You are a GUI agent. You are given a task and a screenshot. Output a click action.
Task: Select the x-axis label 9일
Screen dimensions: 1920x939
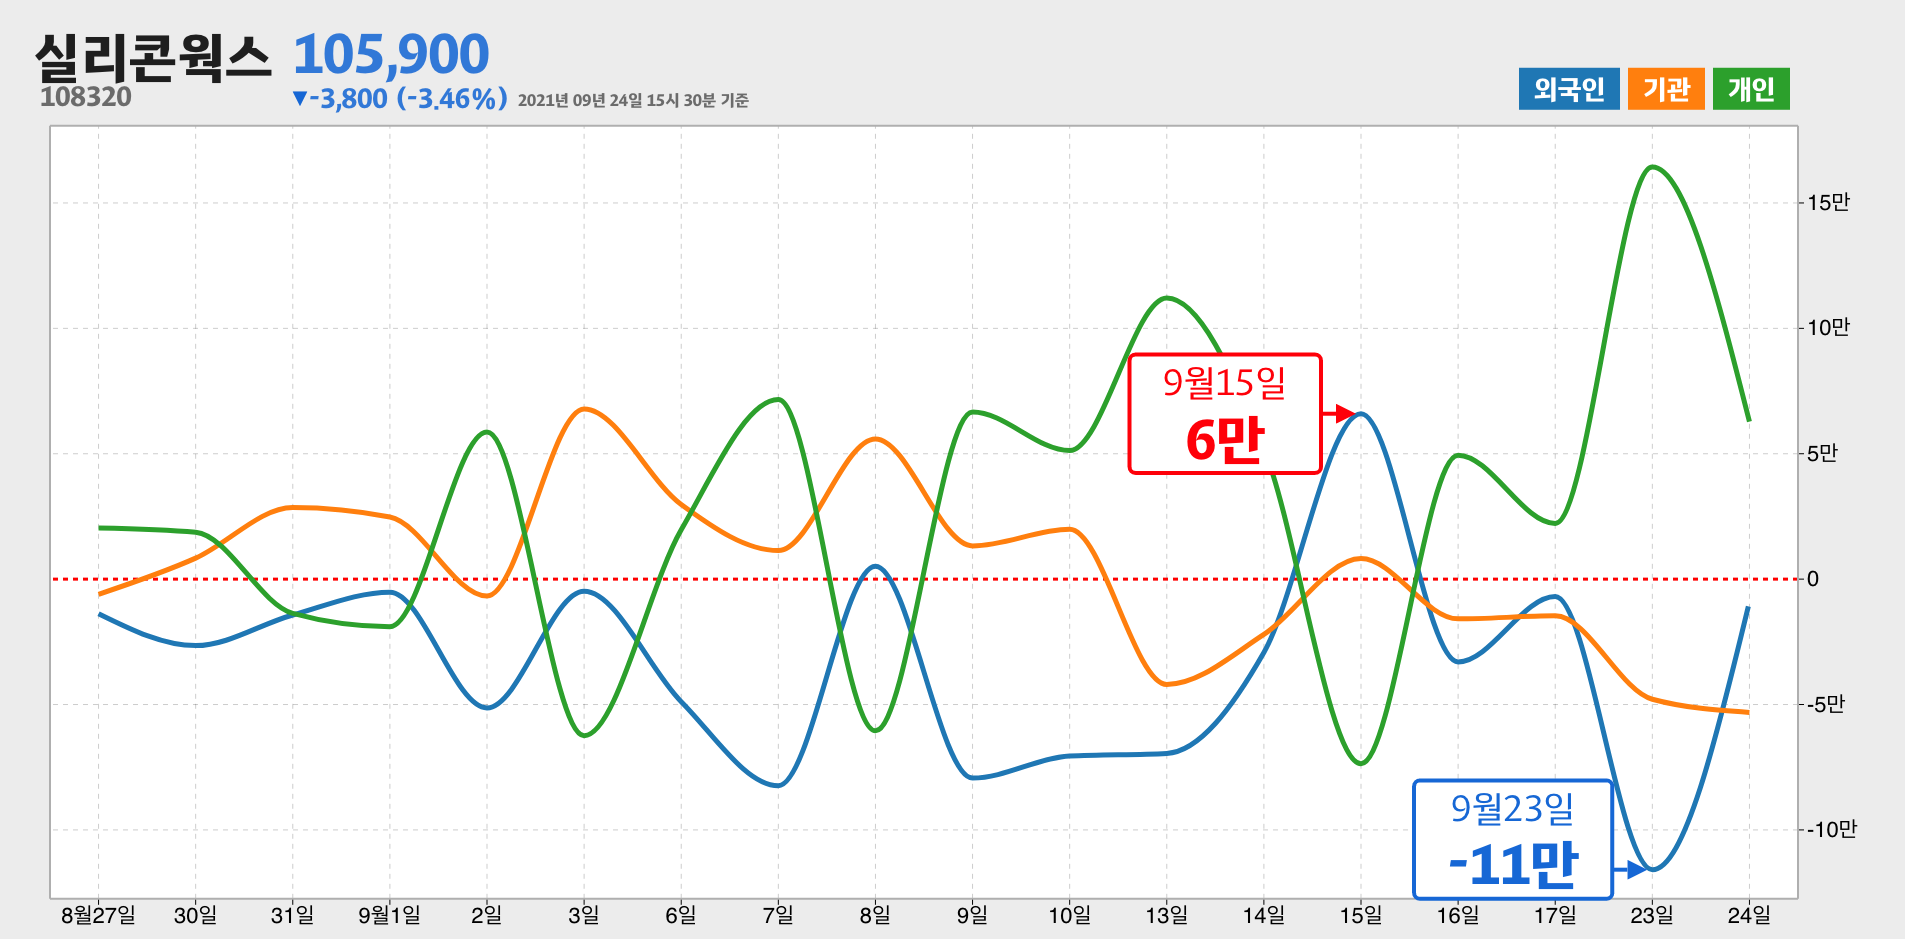(x=972, y=915)
